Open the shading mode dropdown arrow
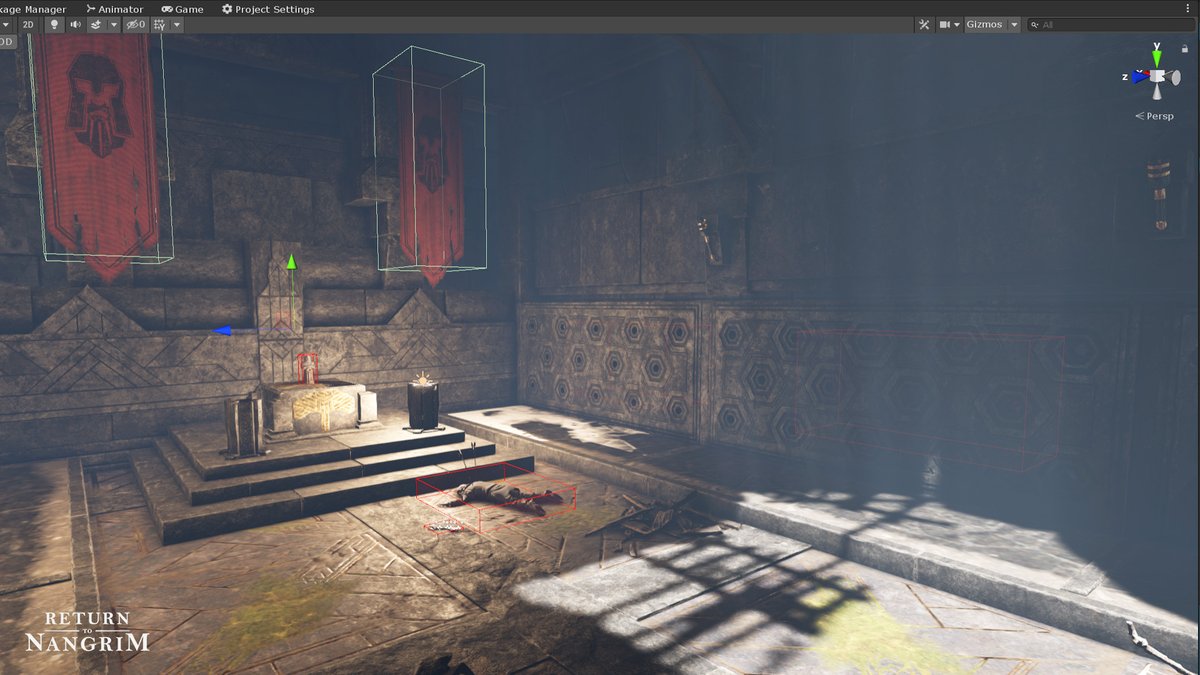The image size is (1200, 675). (x=5, y=24)
